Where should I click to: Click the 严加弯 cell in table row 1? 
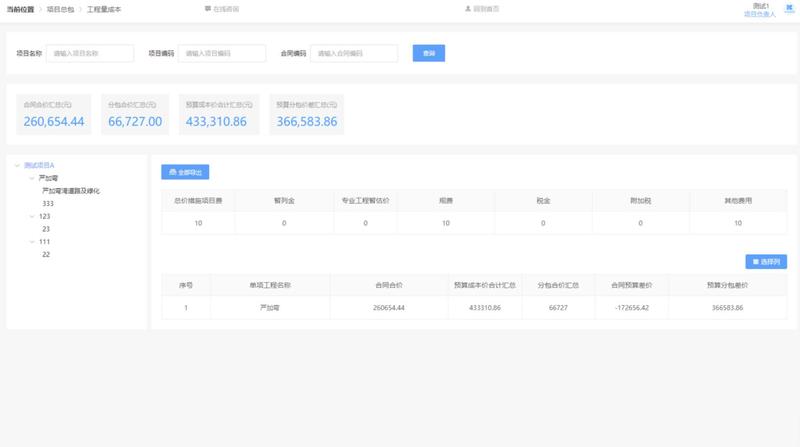270,308
